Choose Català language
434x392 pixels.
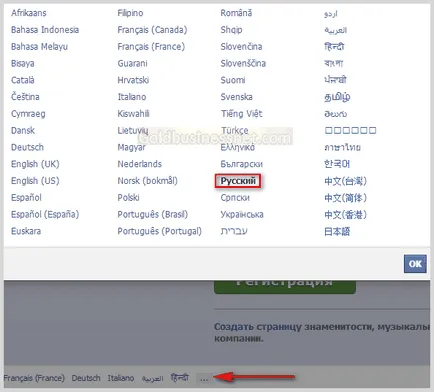[x=23, y=80]
